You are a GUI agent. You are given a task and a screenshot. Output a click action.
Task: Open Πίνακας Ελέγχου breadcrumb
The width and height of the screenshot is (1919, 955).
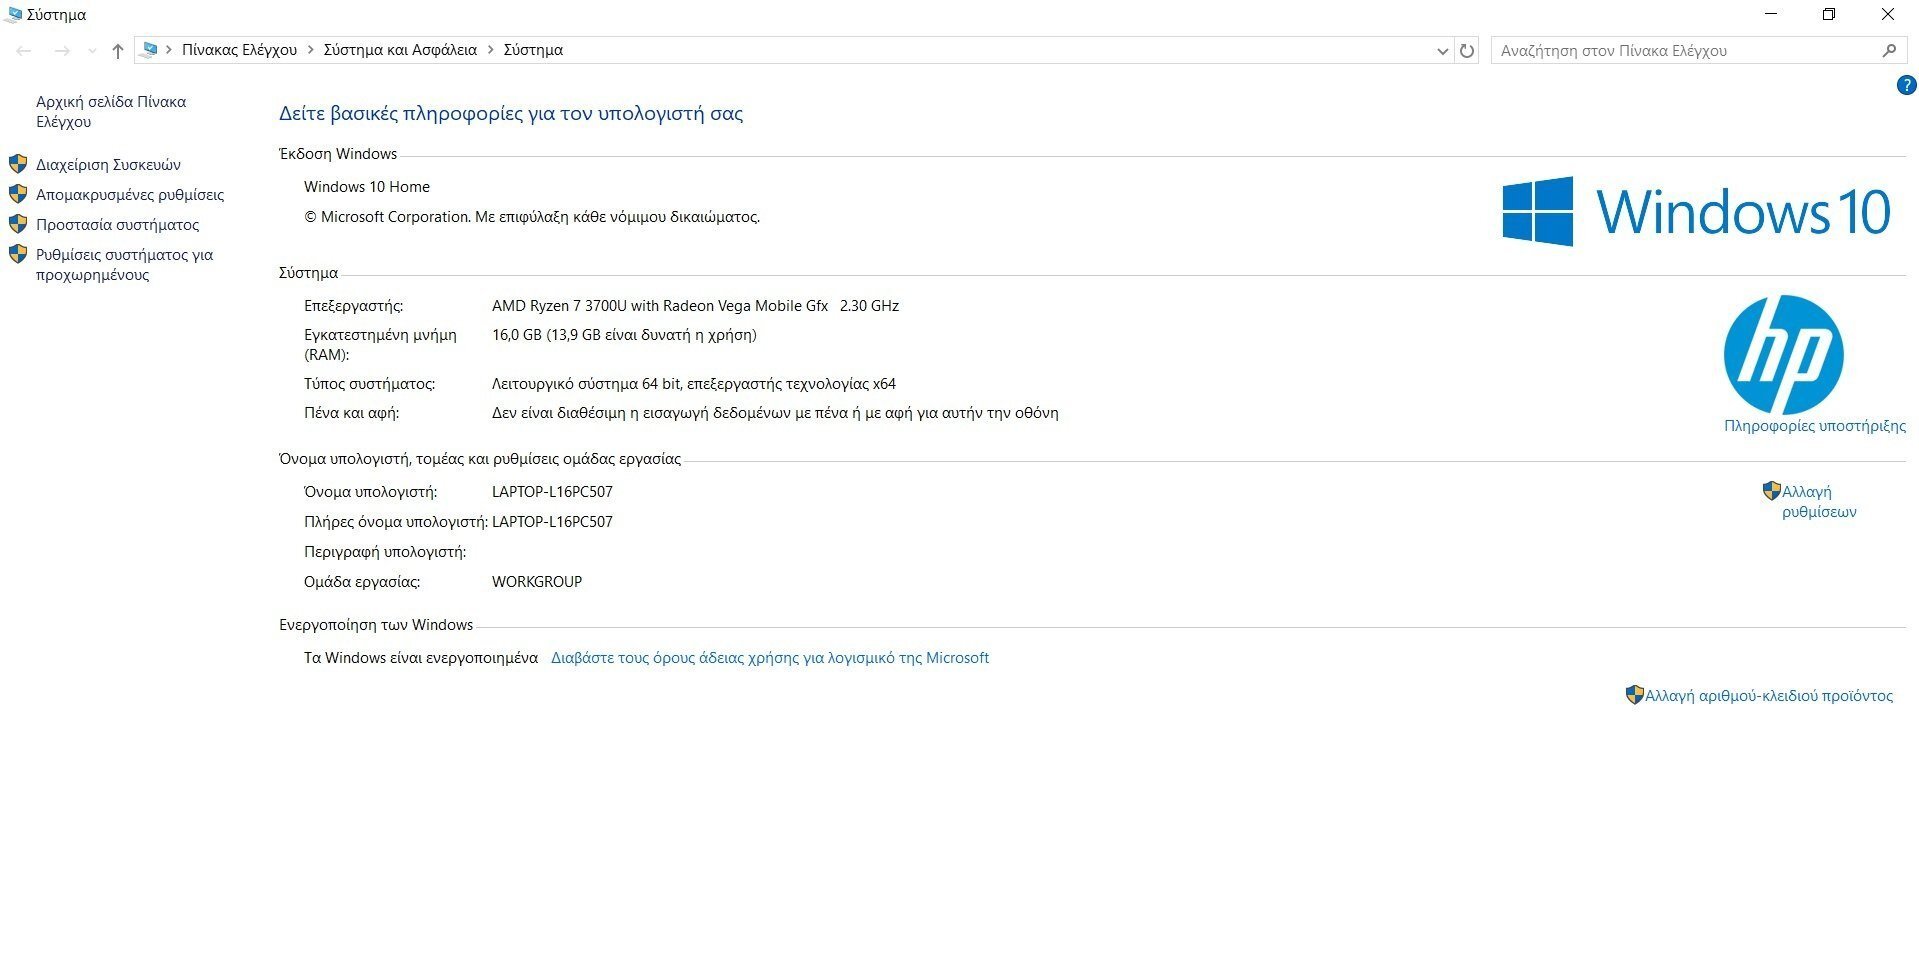[x=239, y=50]
